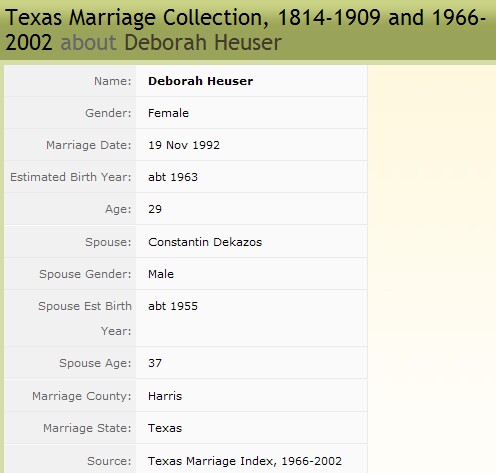Open source Texas Marriage Index, 1966-2002
496x473 pixels.
pyautogui.click(x=245, y=461)
